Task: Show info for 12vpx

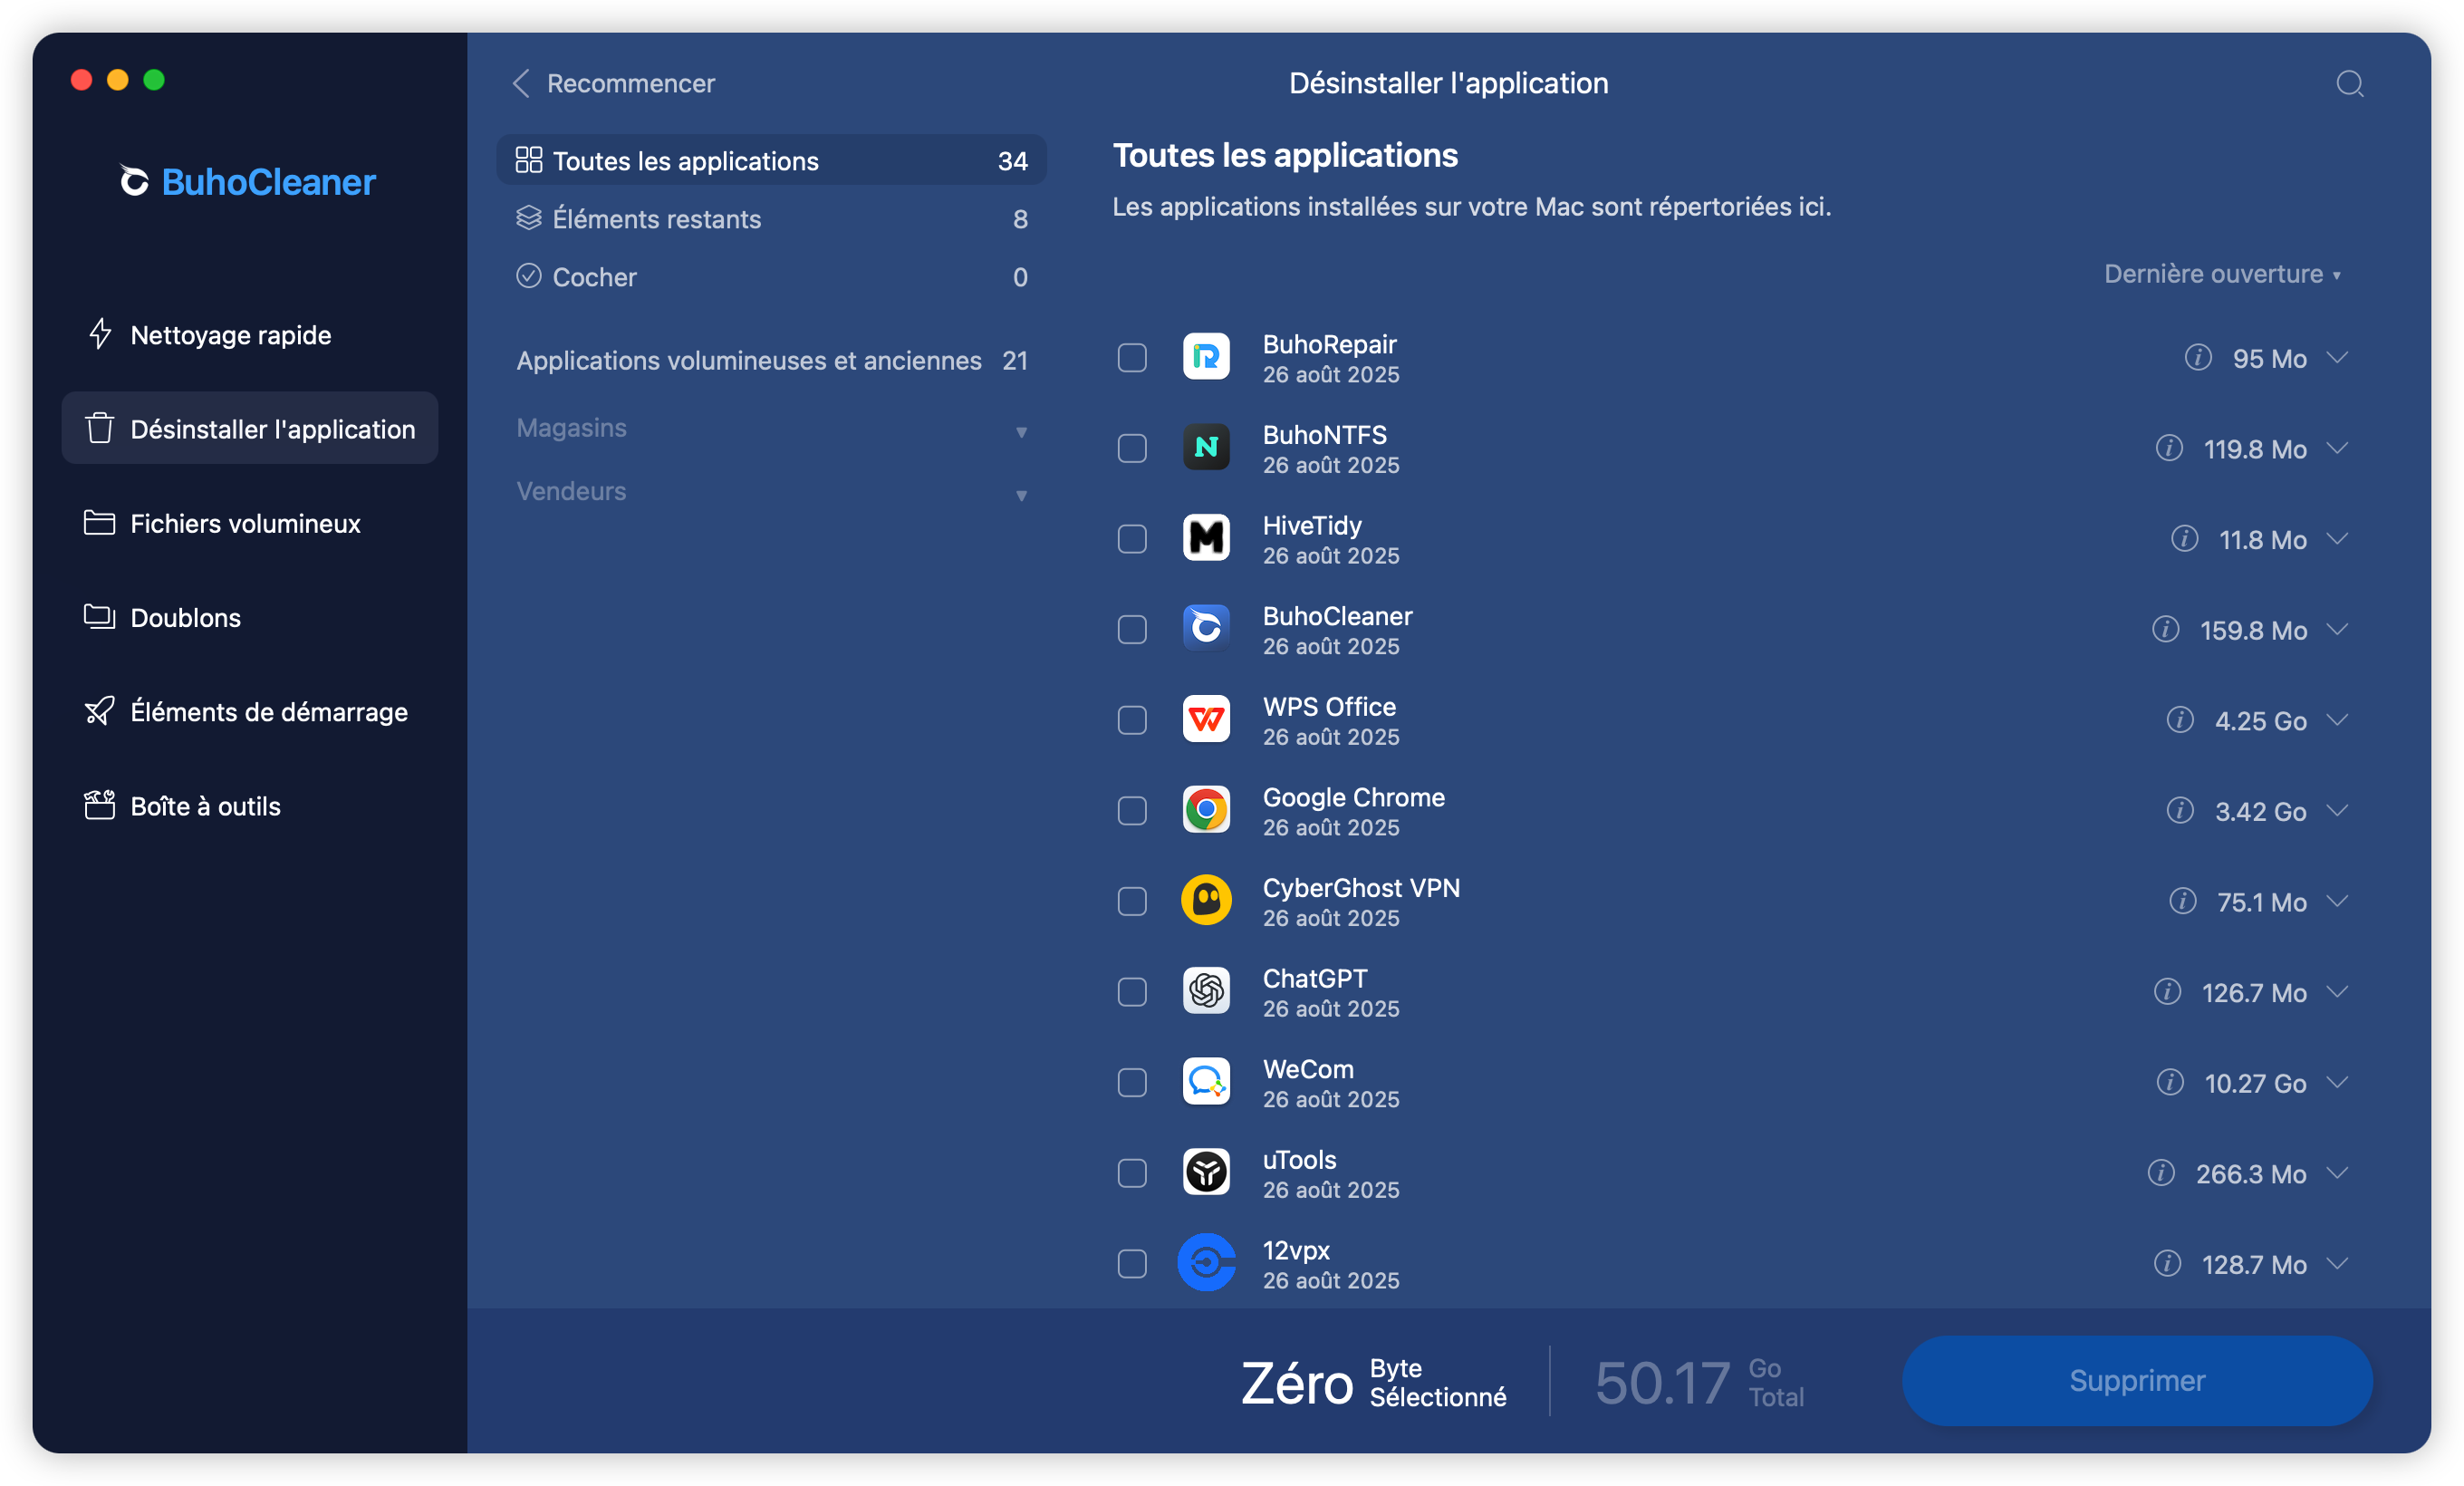Action: [2166, 1263]
